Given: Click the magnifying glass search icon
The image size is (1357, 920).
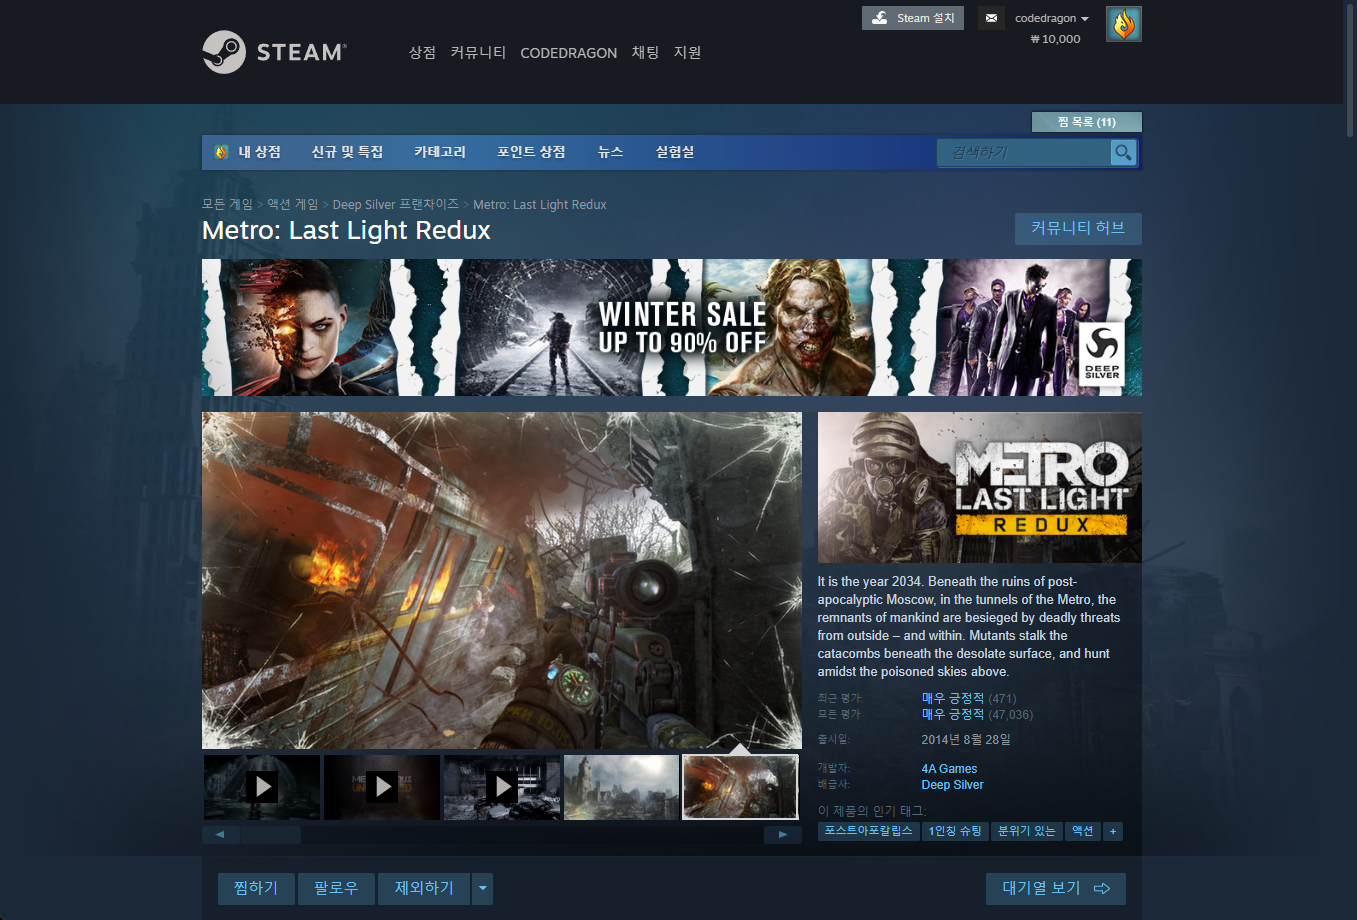Looking at the screenshot, I should coord(1124,152).
